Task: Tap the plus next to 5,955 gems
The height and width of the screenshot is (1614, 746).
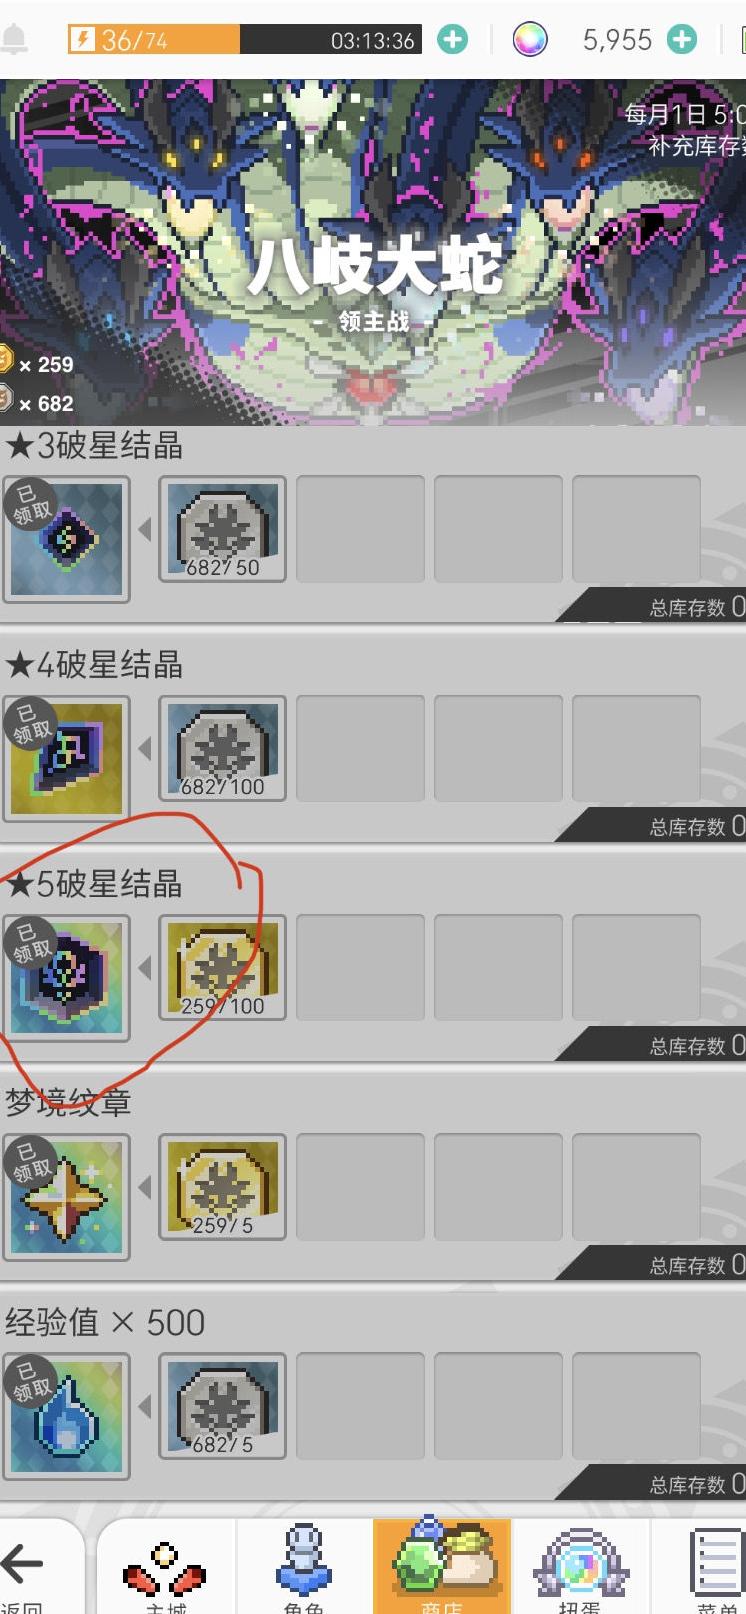Action: pos(682,40)
